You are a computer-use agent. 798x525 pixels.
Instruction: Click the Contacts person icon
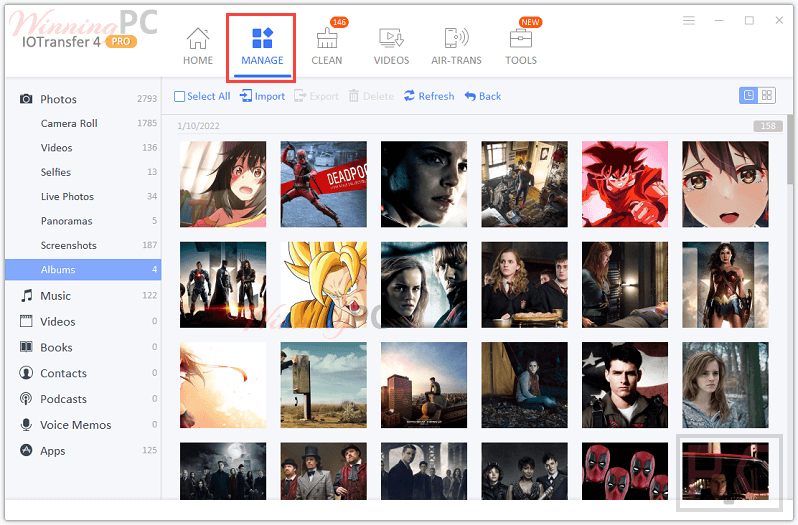(x=26, y=373)
